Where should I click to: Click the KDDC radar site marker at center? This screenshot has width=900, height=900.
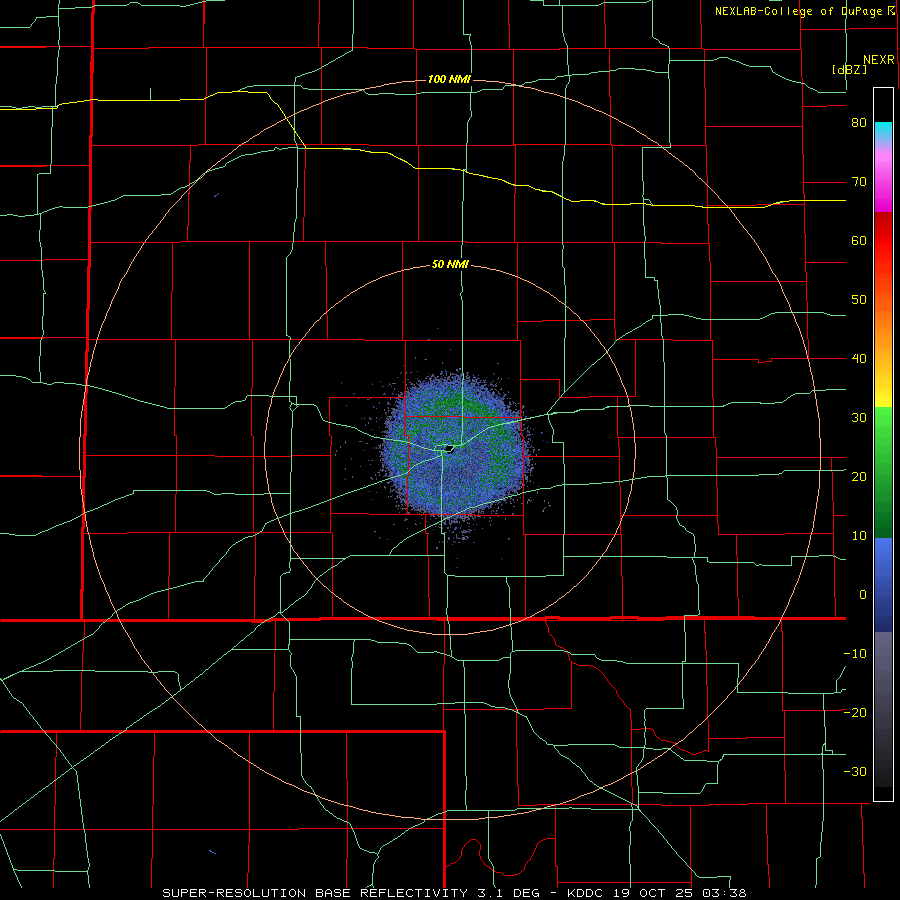tap(449, 449)
